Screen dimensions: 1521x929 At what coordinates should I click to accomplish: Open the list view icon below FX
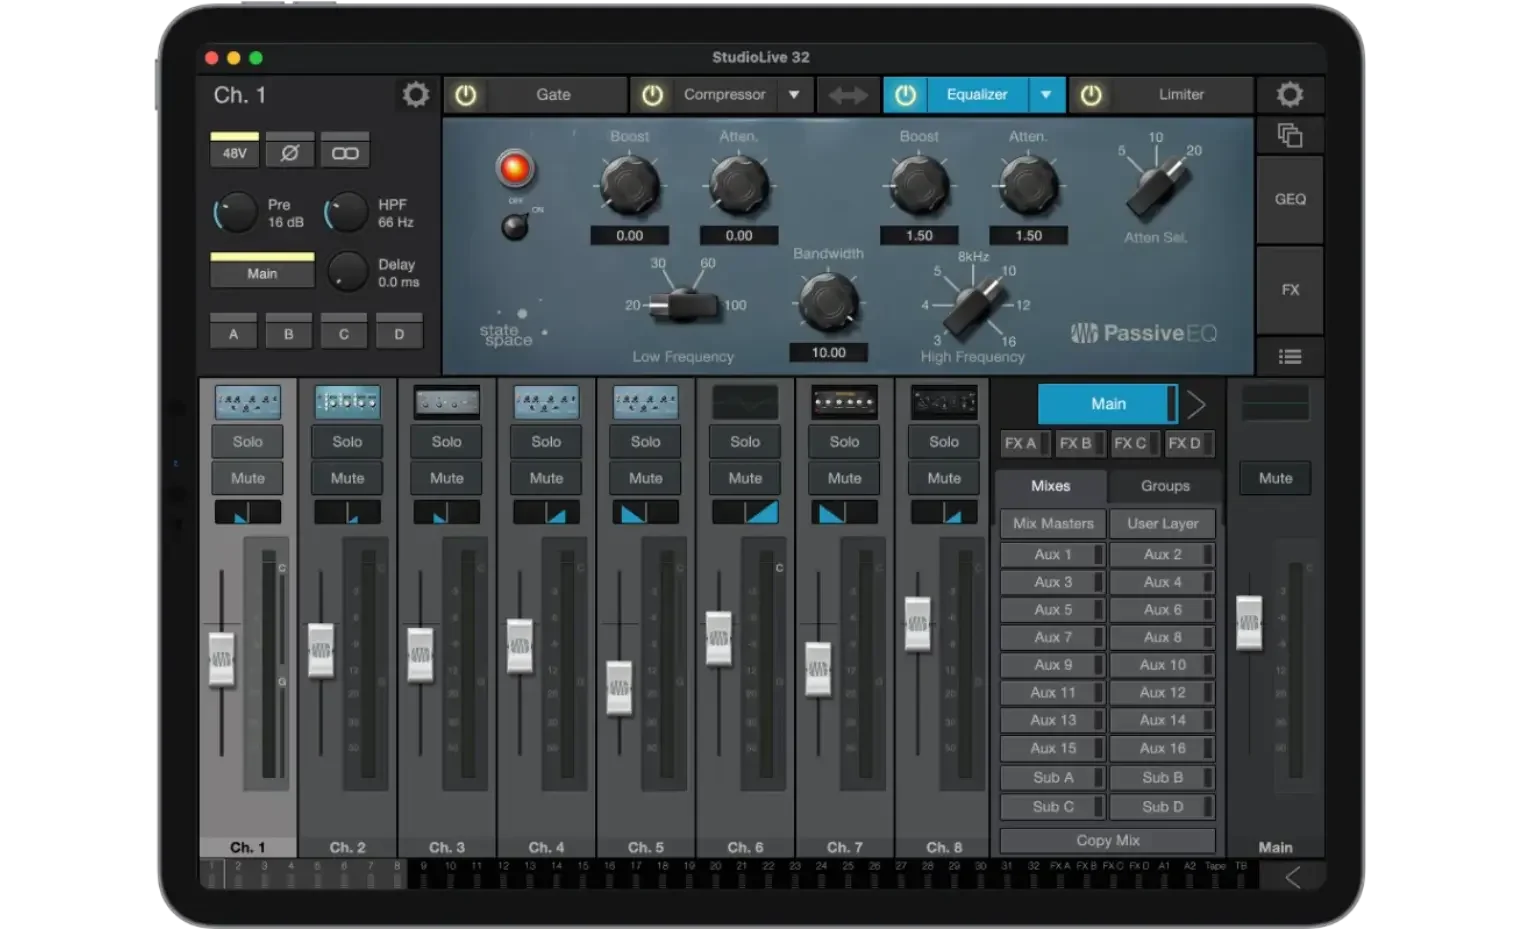1289,357
